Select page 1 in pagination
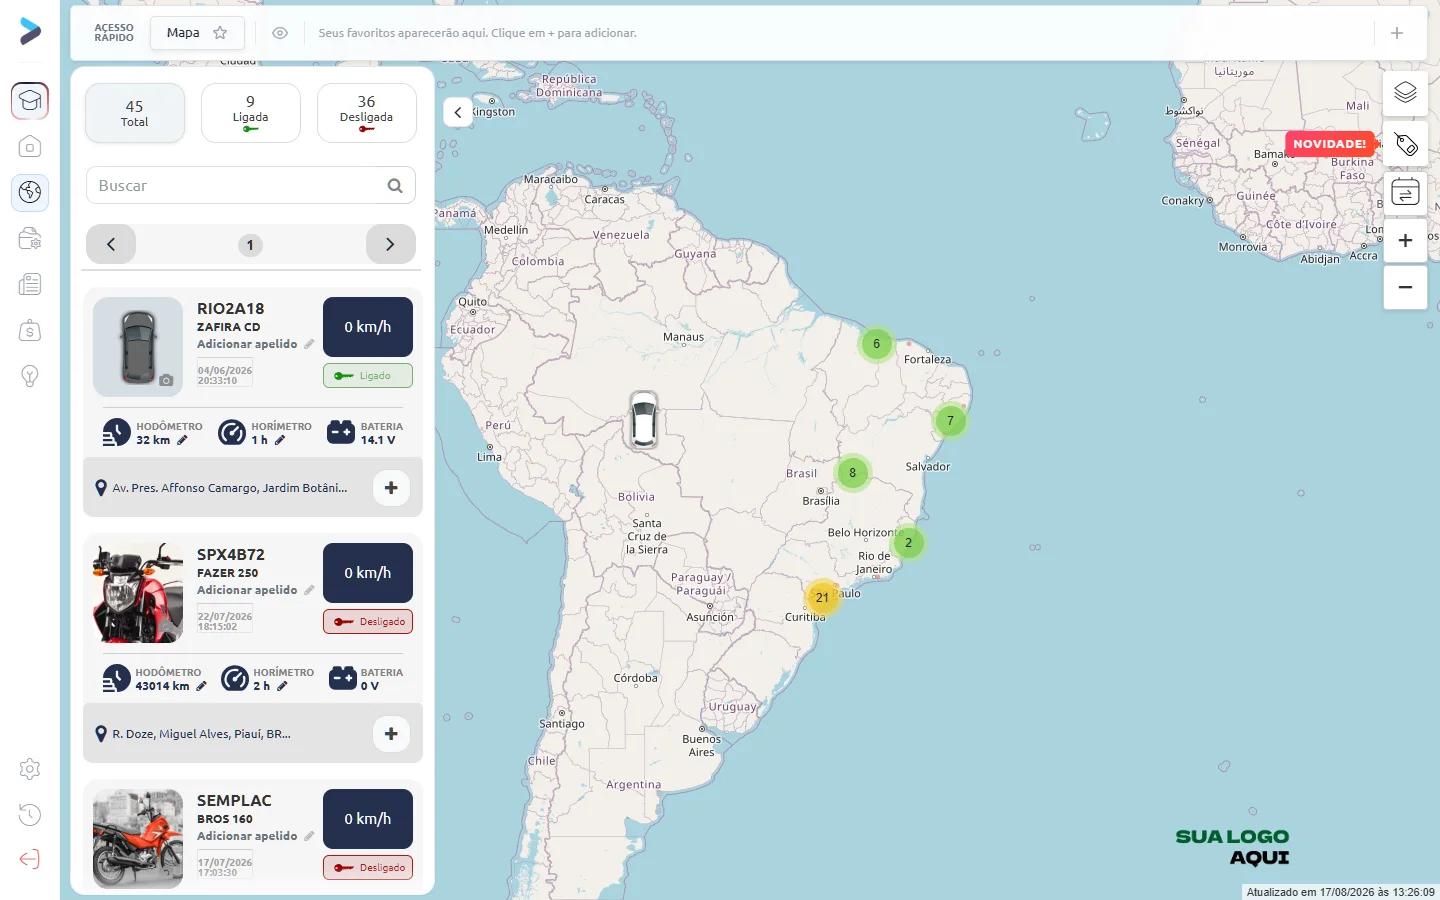Screen dimensions: 1440x900 tap(250, 245)
